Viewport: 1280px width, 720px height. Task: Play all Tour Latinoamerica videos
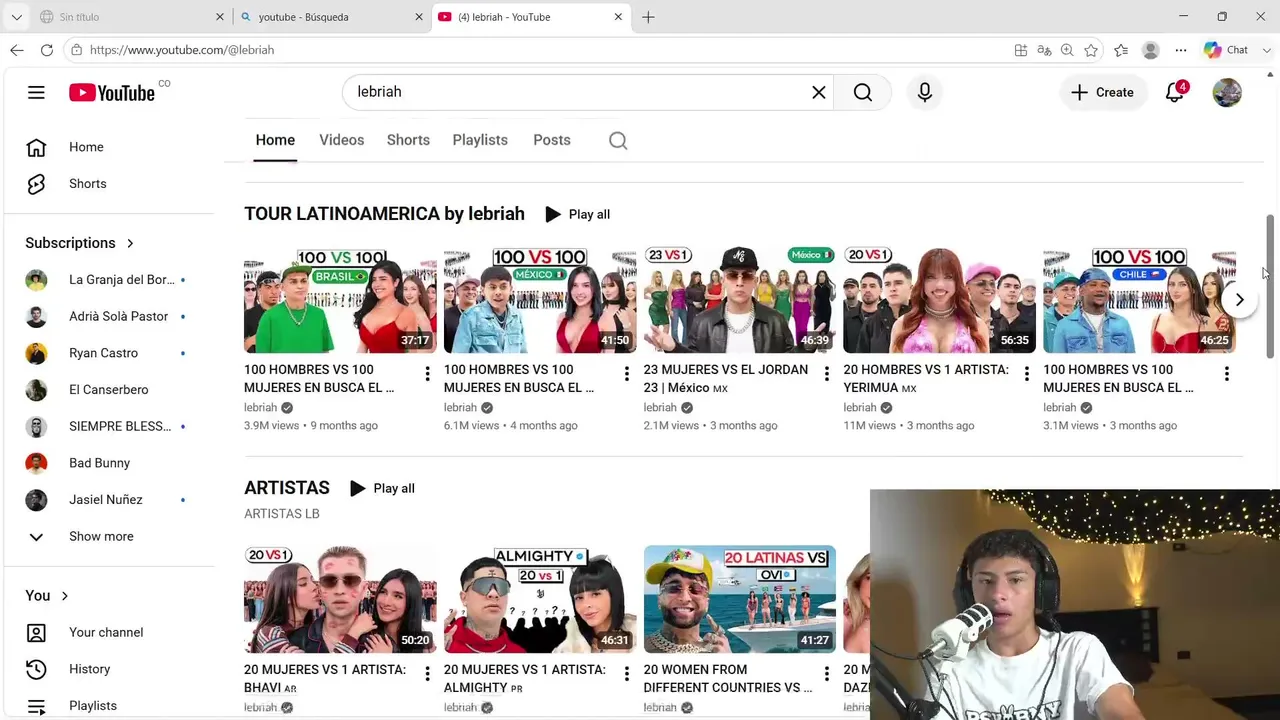tap(577, 214)
